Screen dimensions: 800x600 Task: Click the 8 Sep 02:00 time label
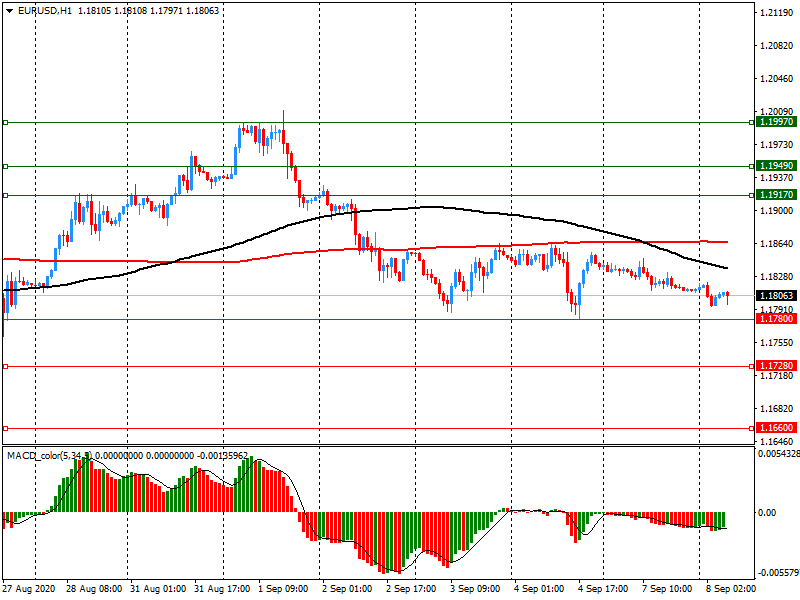pyautogui.click(x=731, y=589)
